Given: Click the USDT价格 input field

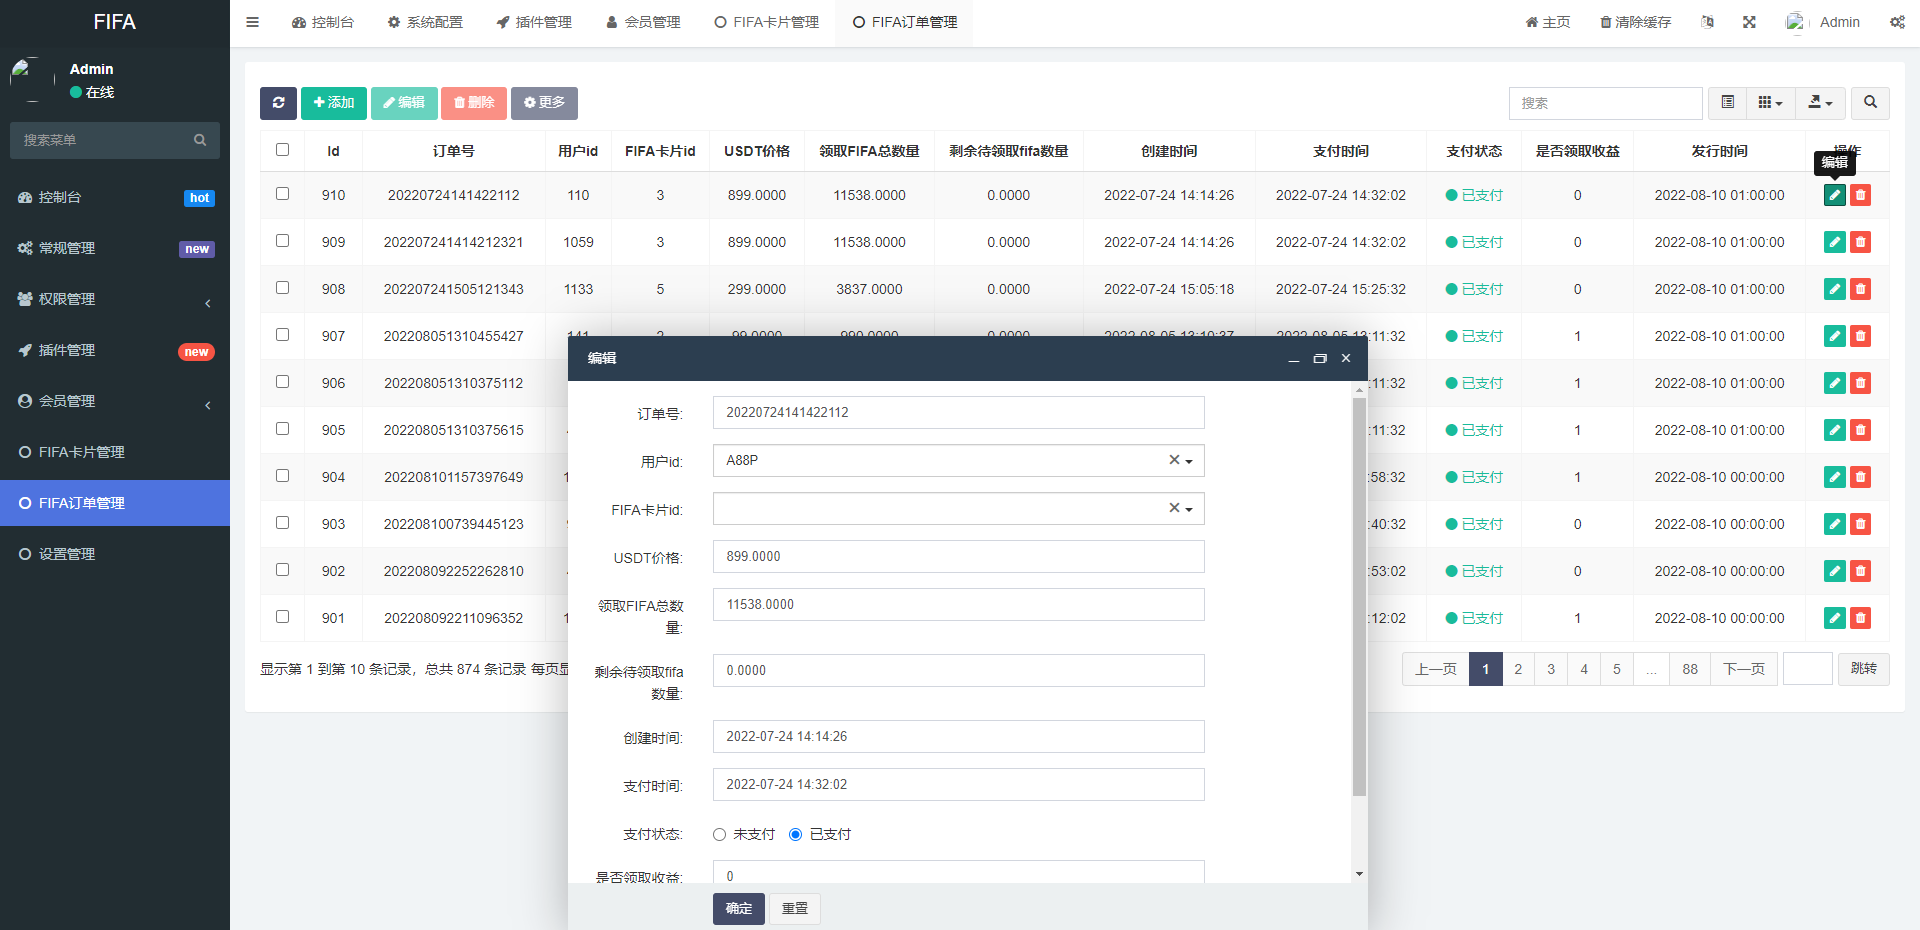Looking at the screenshot, I should pos(957,557).
